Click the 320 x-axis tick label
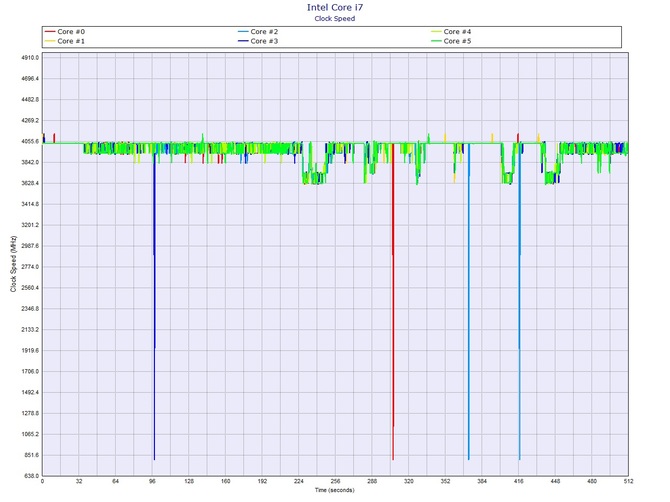Image resolution: width=670 pixels, height=502 pixels. pyautogui.click(x=408, y=481)
